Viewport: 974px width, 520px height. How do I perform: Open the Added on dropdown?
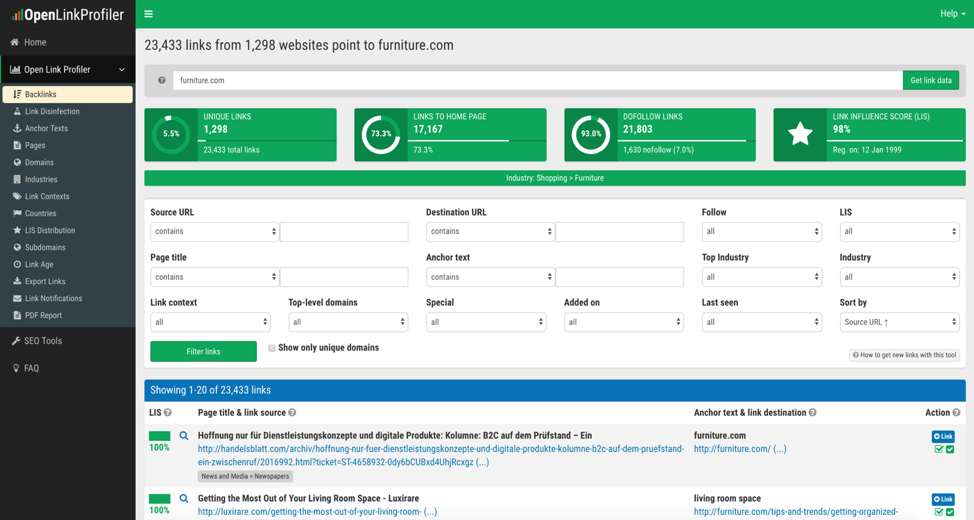(624, 322)
